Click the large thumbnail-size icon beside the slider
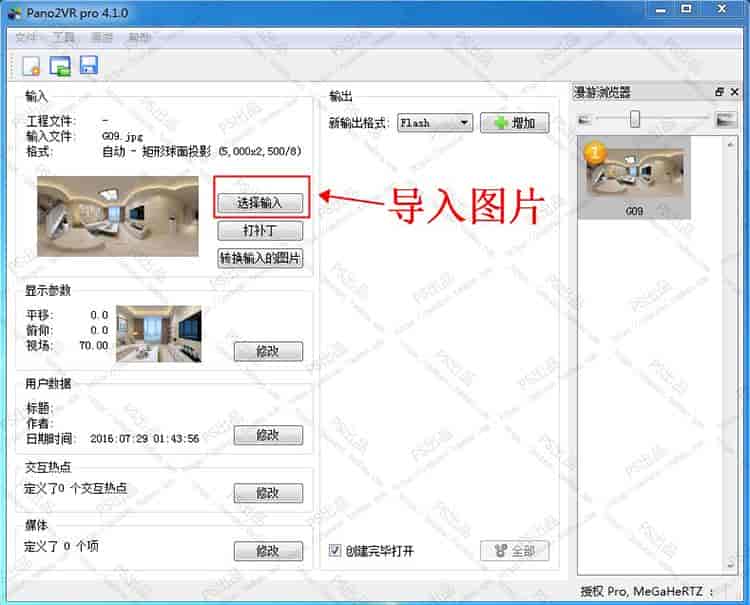The image size is (750, 605). tap(726, 119)
